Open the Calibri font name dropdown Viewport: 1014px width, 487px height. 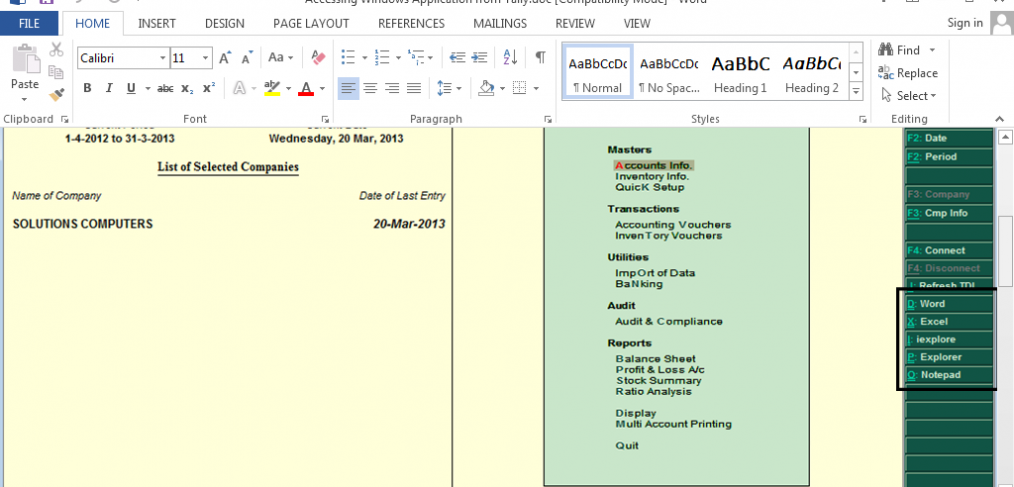coord(163,58)
